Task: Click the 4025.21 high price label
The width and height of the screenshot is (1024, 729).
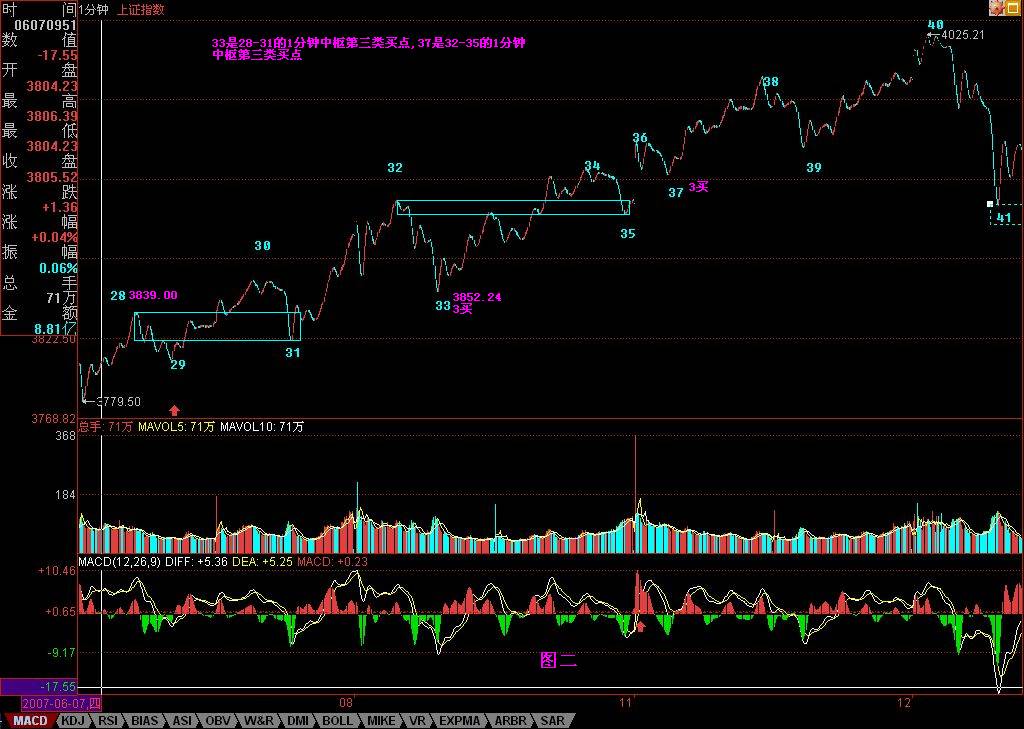Action: coord(964,35)
